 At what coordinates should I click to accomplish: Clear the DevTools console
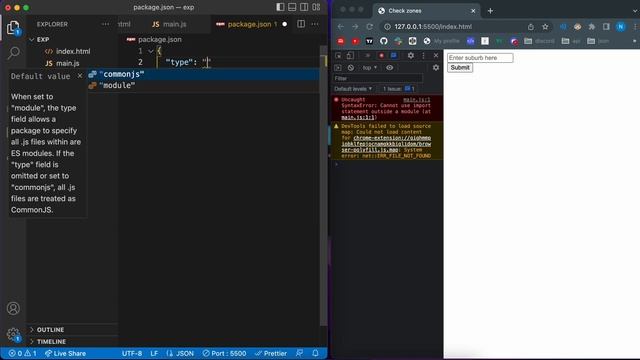click(x=351, y=68)
